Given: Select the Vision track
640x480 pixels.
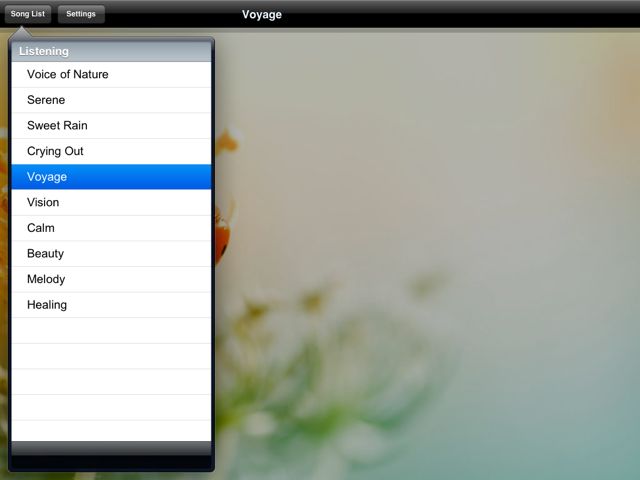Looking at the screenshot, I should point(111,202).
